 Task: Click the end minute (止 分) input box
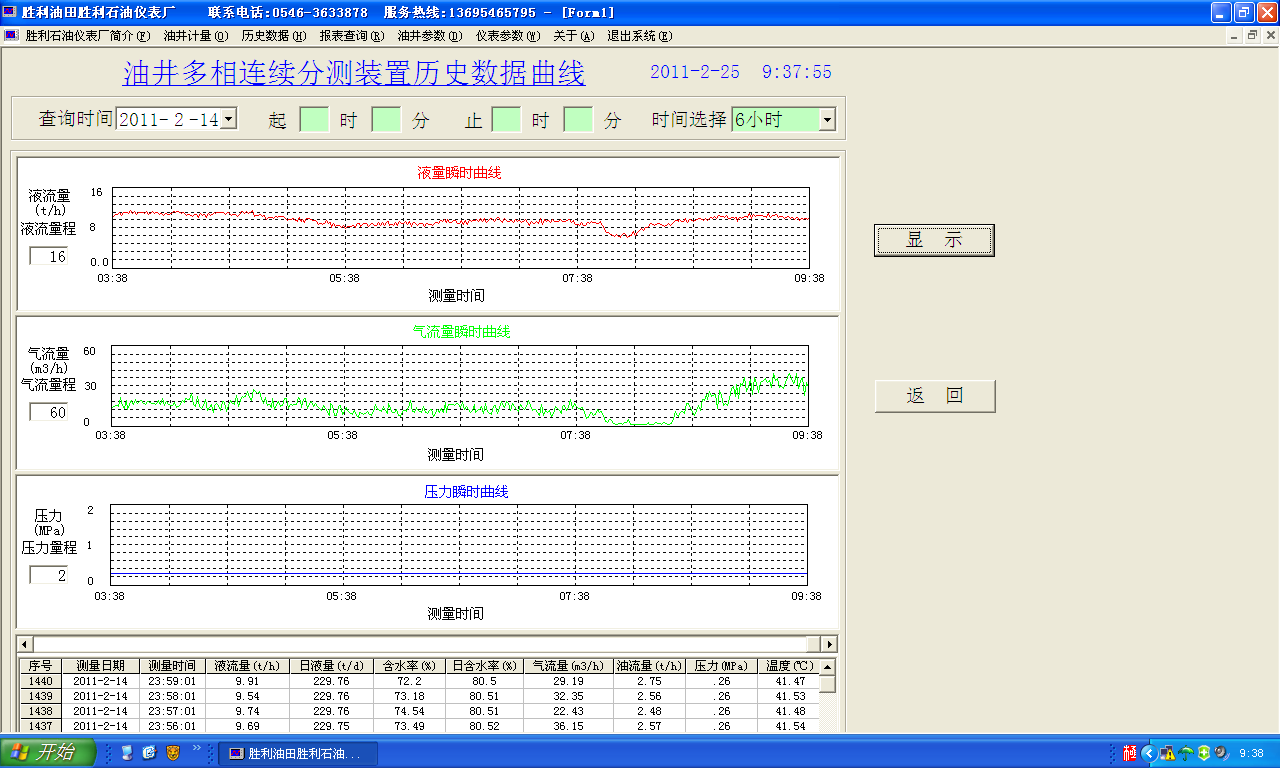coord(578,120)
